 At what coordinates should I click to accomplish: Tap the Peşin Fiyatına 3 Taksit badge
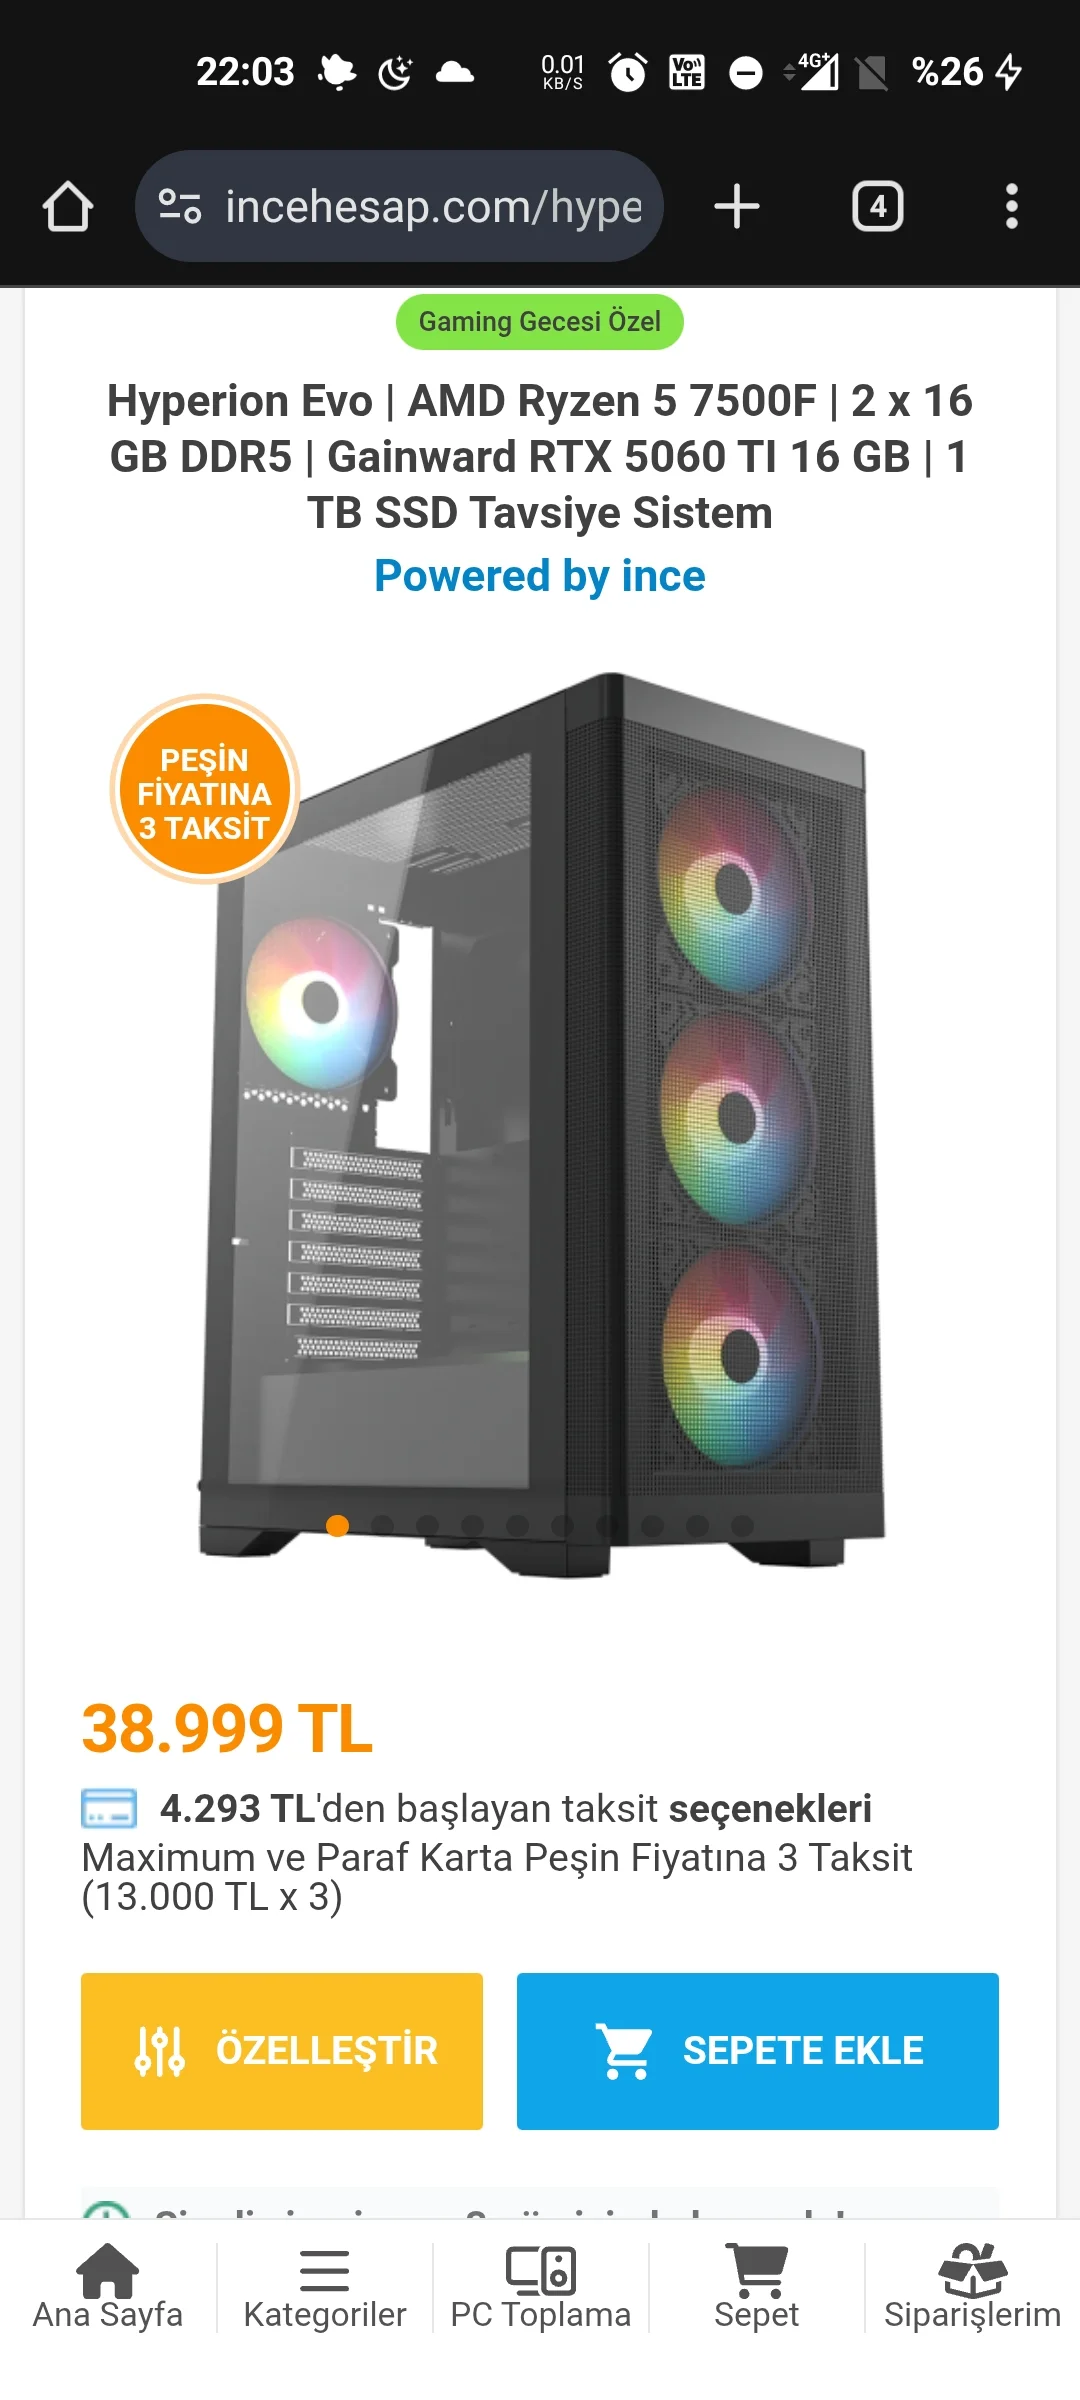coord(205,790)
